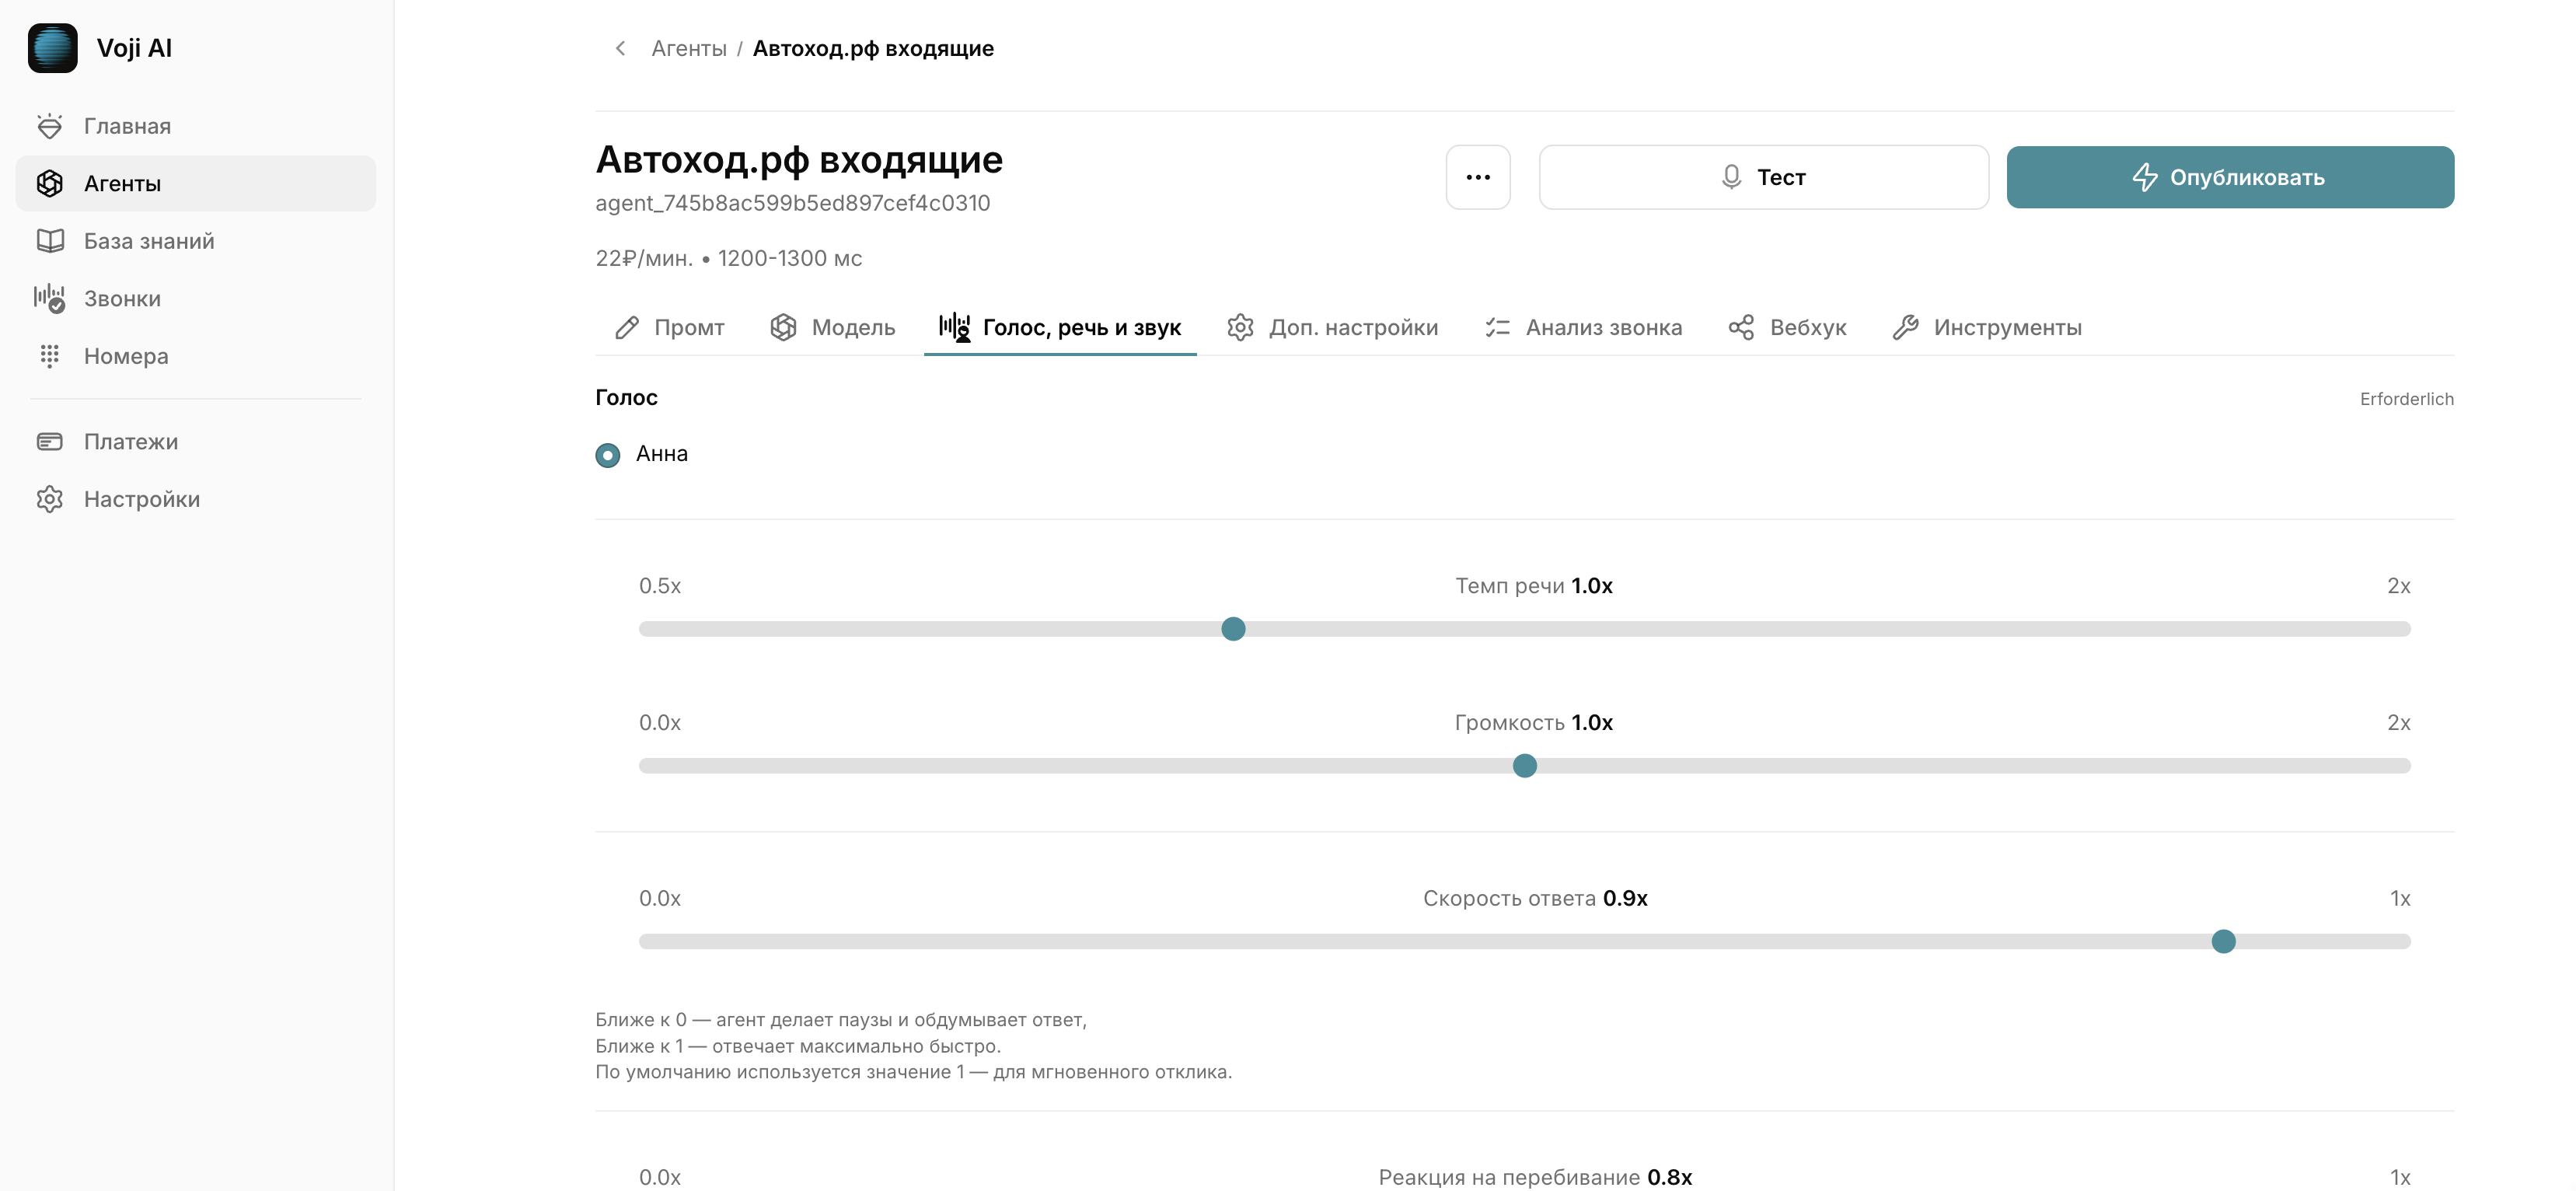Open Номера in the sidebar
The image size is (2576, 1191).
pyautogui.click(x=196, y=356)
